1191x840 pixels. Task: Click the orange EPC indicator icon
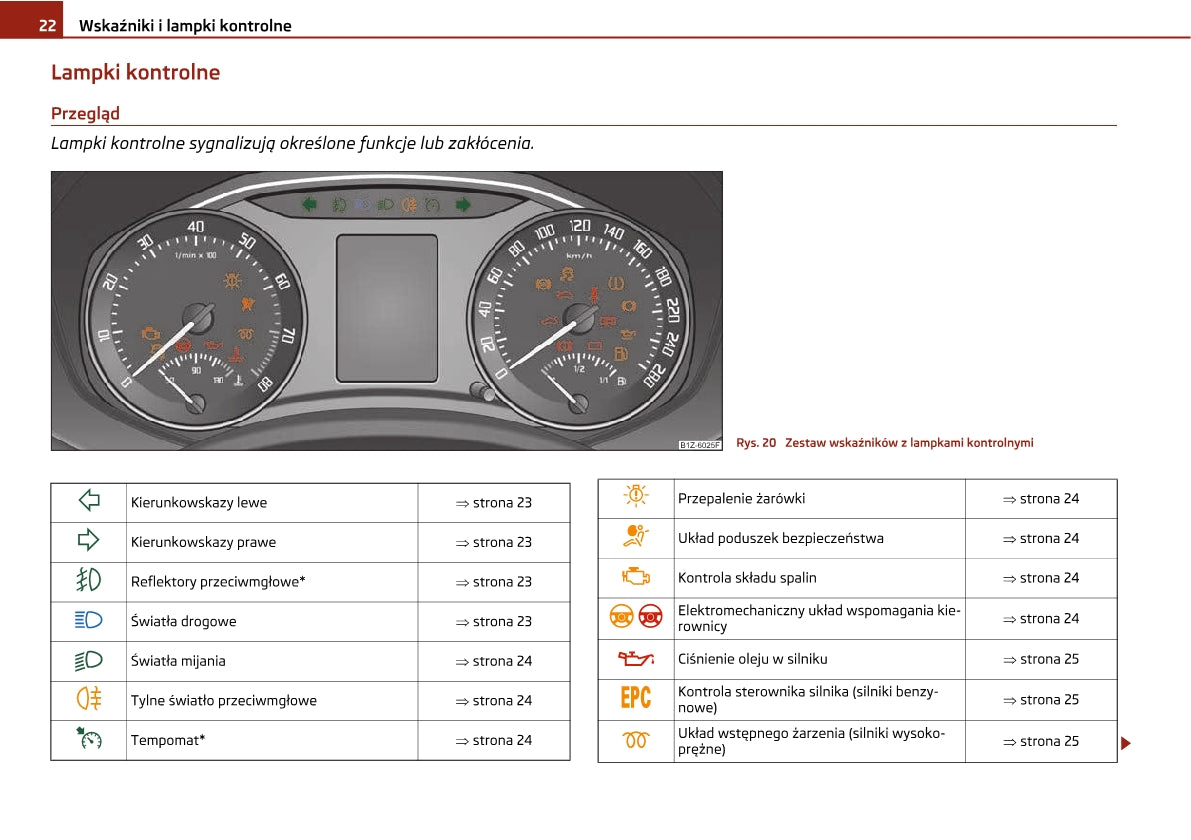point(636,699)
